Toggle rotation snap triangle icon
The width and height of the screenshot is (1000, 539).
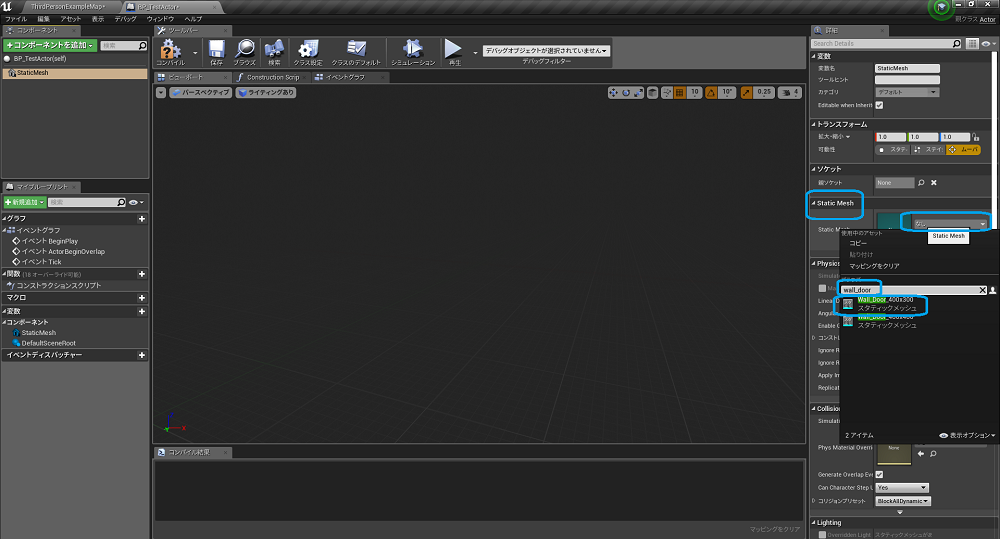(x=711, y=92)
